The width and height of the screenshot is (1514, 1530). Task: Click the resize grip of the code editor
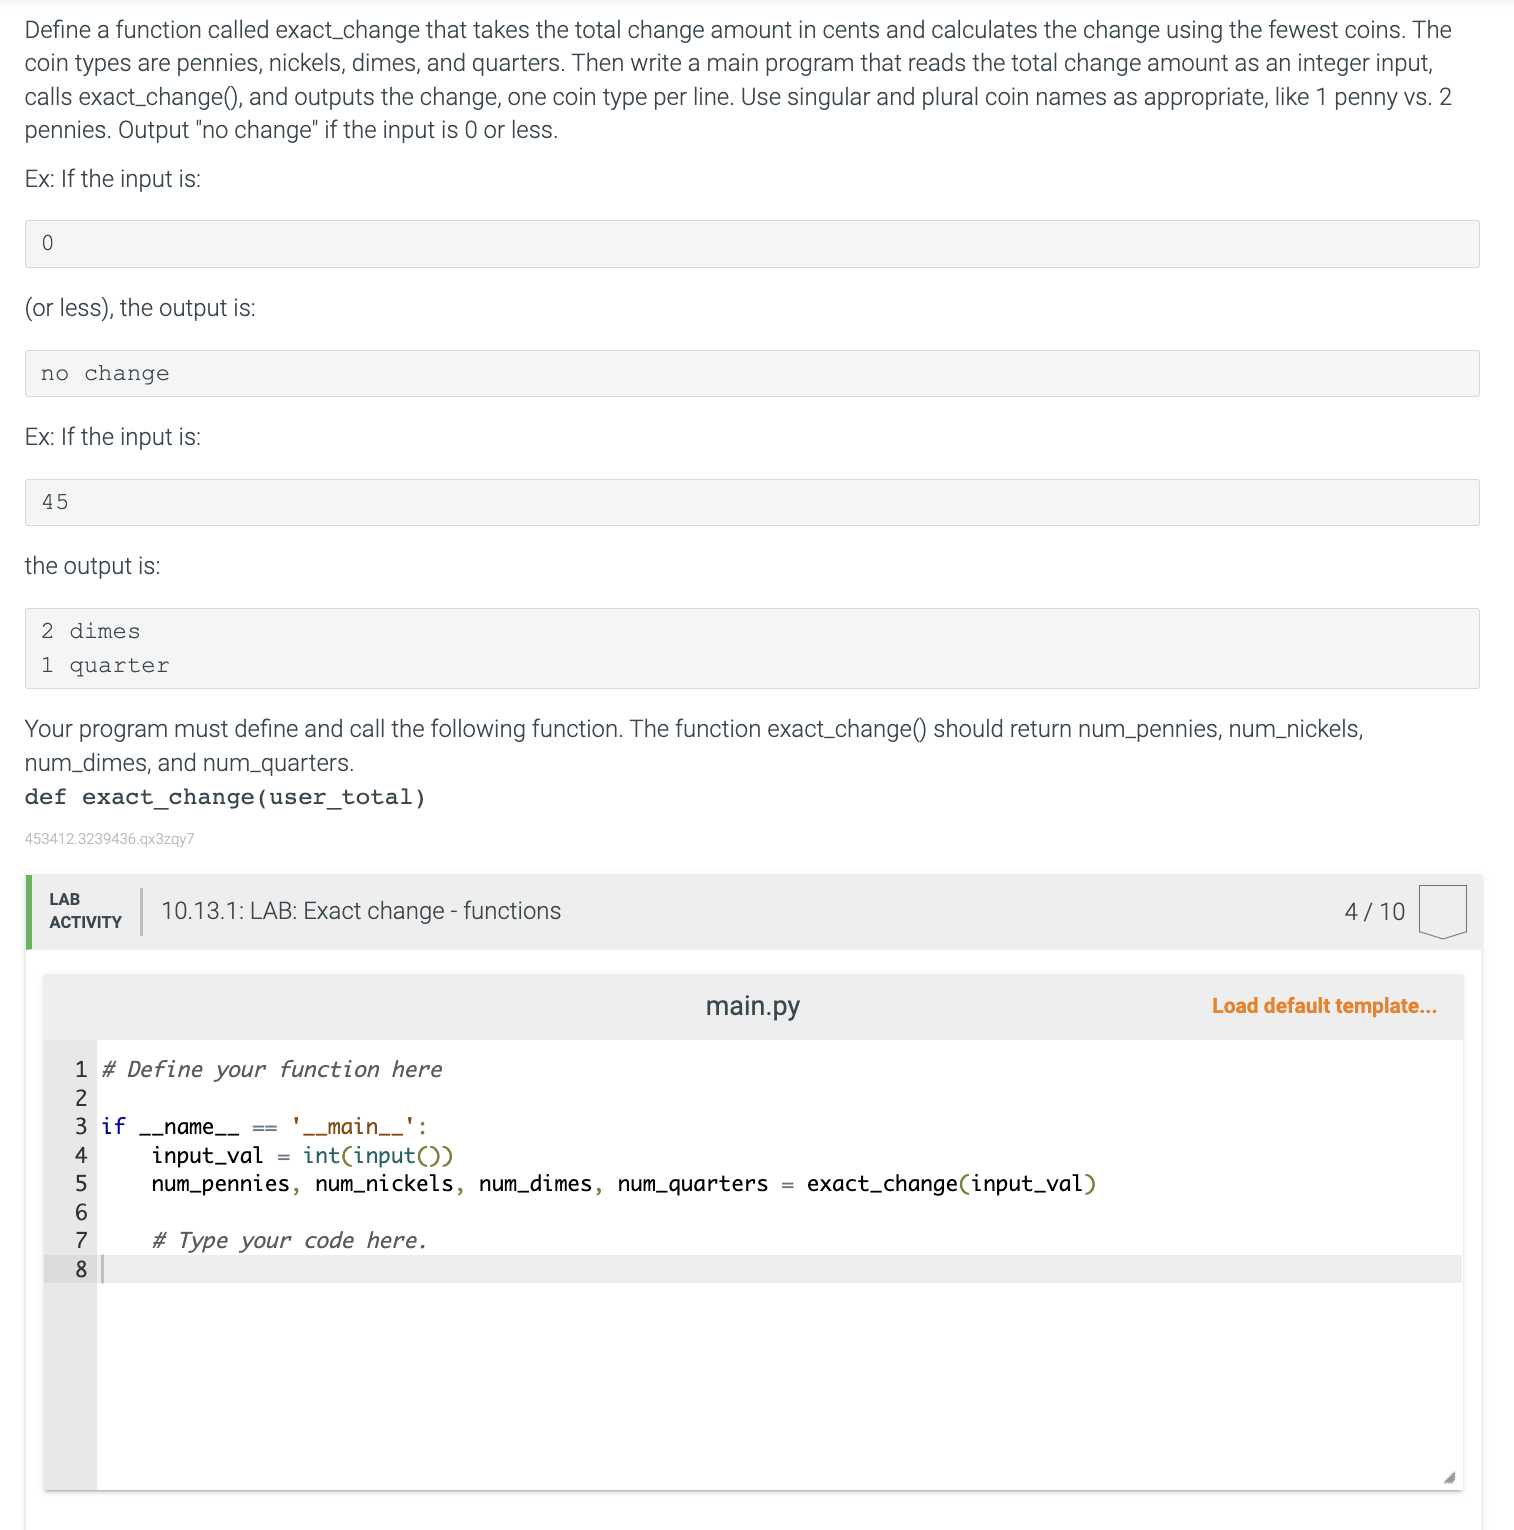[1450, 1476]
